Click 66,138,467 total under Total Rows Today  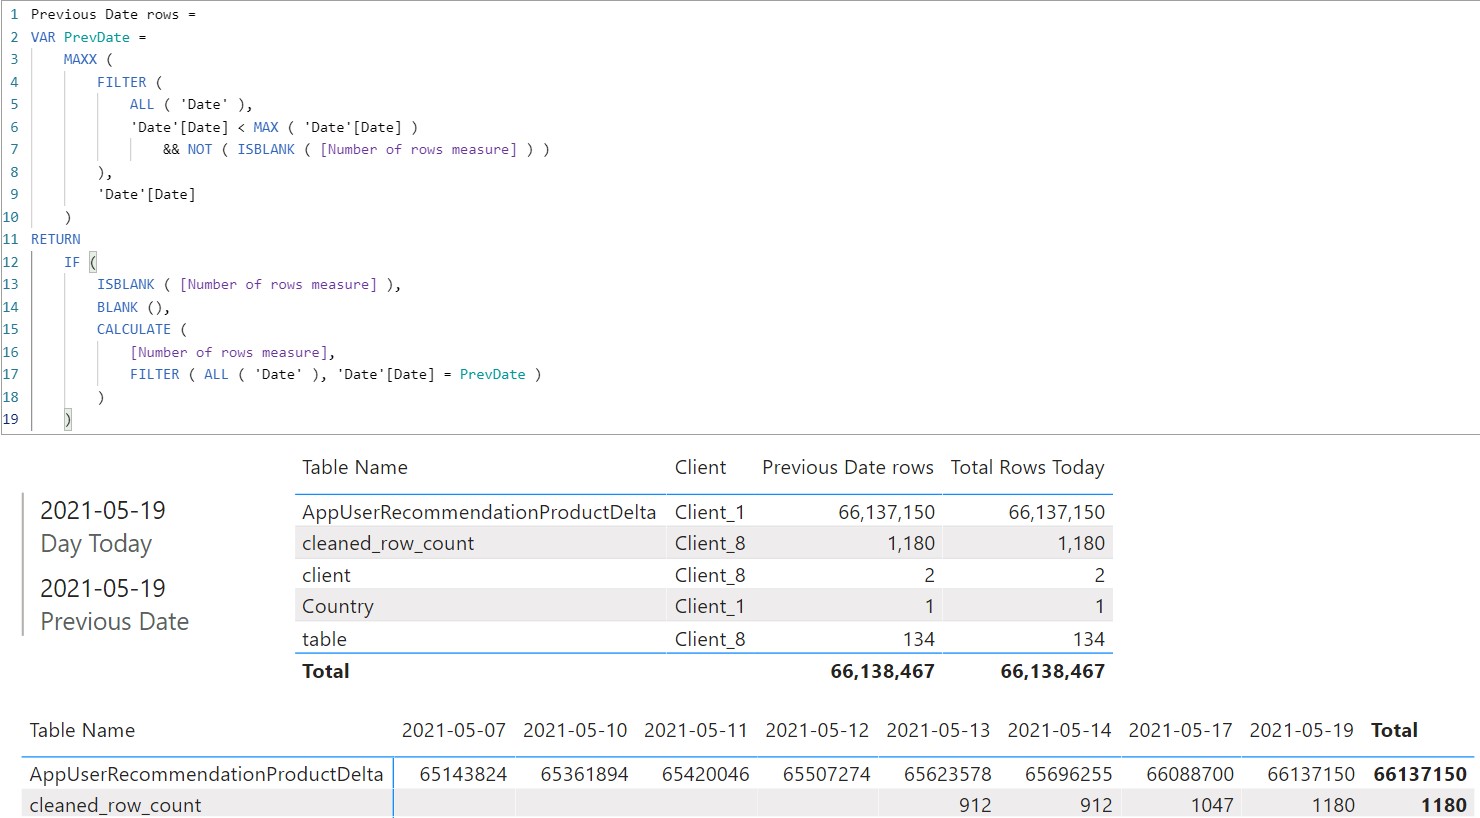[1052, 671]
